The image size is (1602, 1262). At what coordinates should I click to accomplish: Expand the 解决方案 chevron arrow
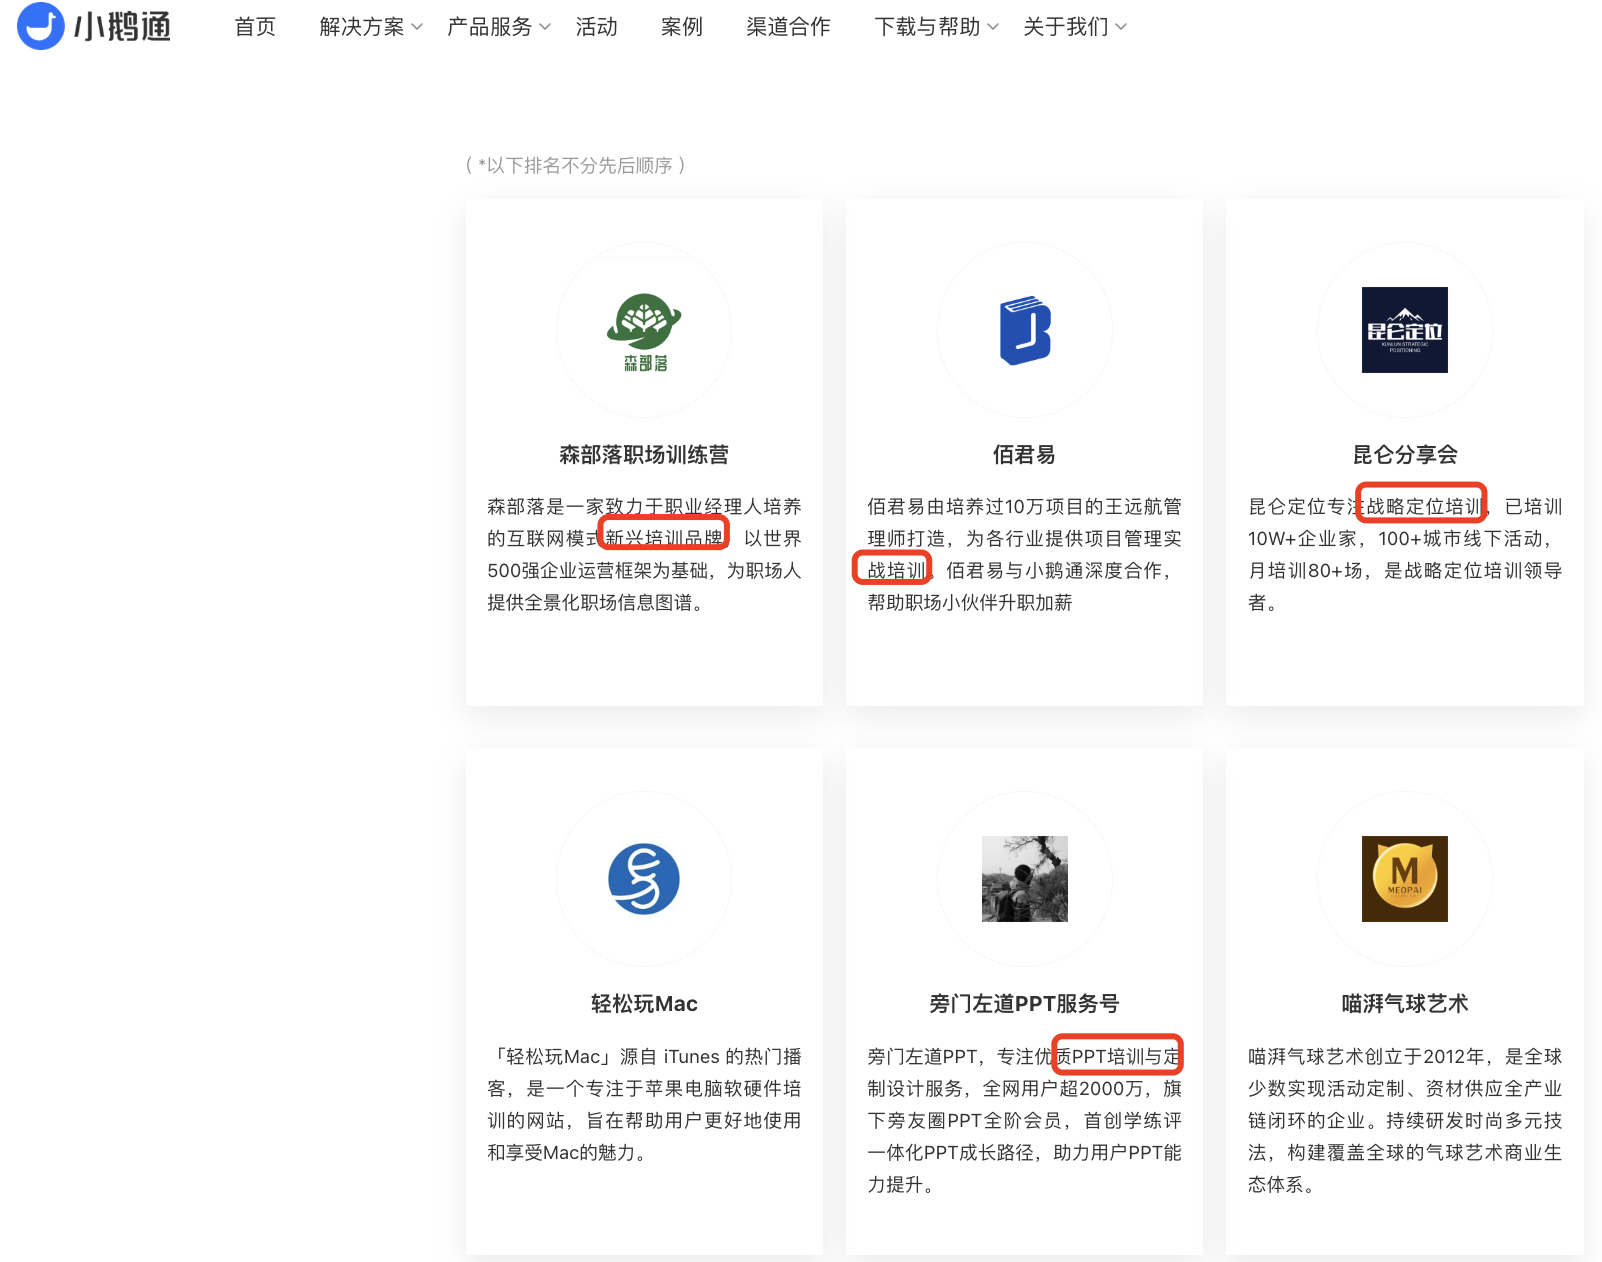(417, 27)
